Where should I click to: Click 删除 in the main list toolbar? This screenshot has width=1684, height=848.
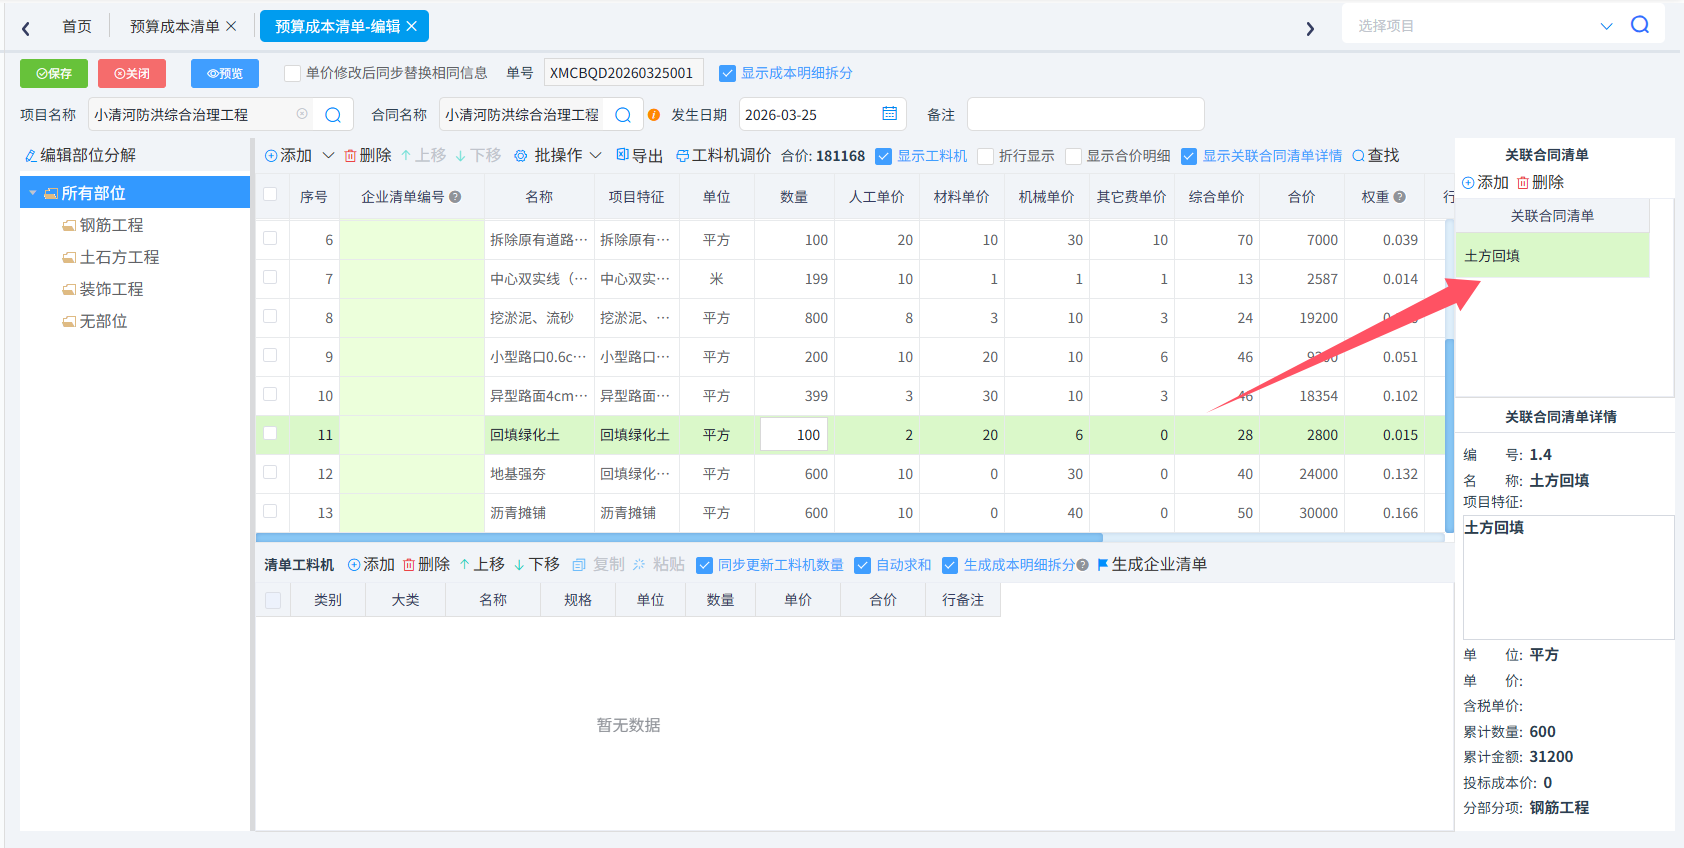click(368, 156)
